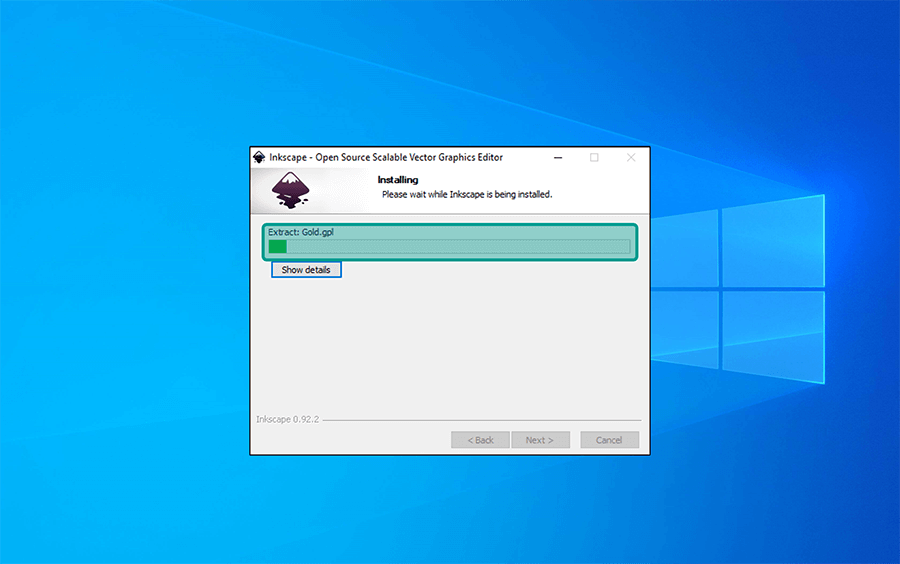The height and width of the screenshot is (564, 900).
Task: Click "Please wait while Inkscape is being installed."
Action: point(467,195)
